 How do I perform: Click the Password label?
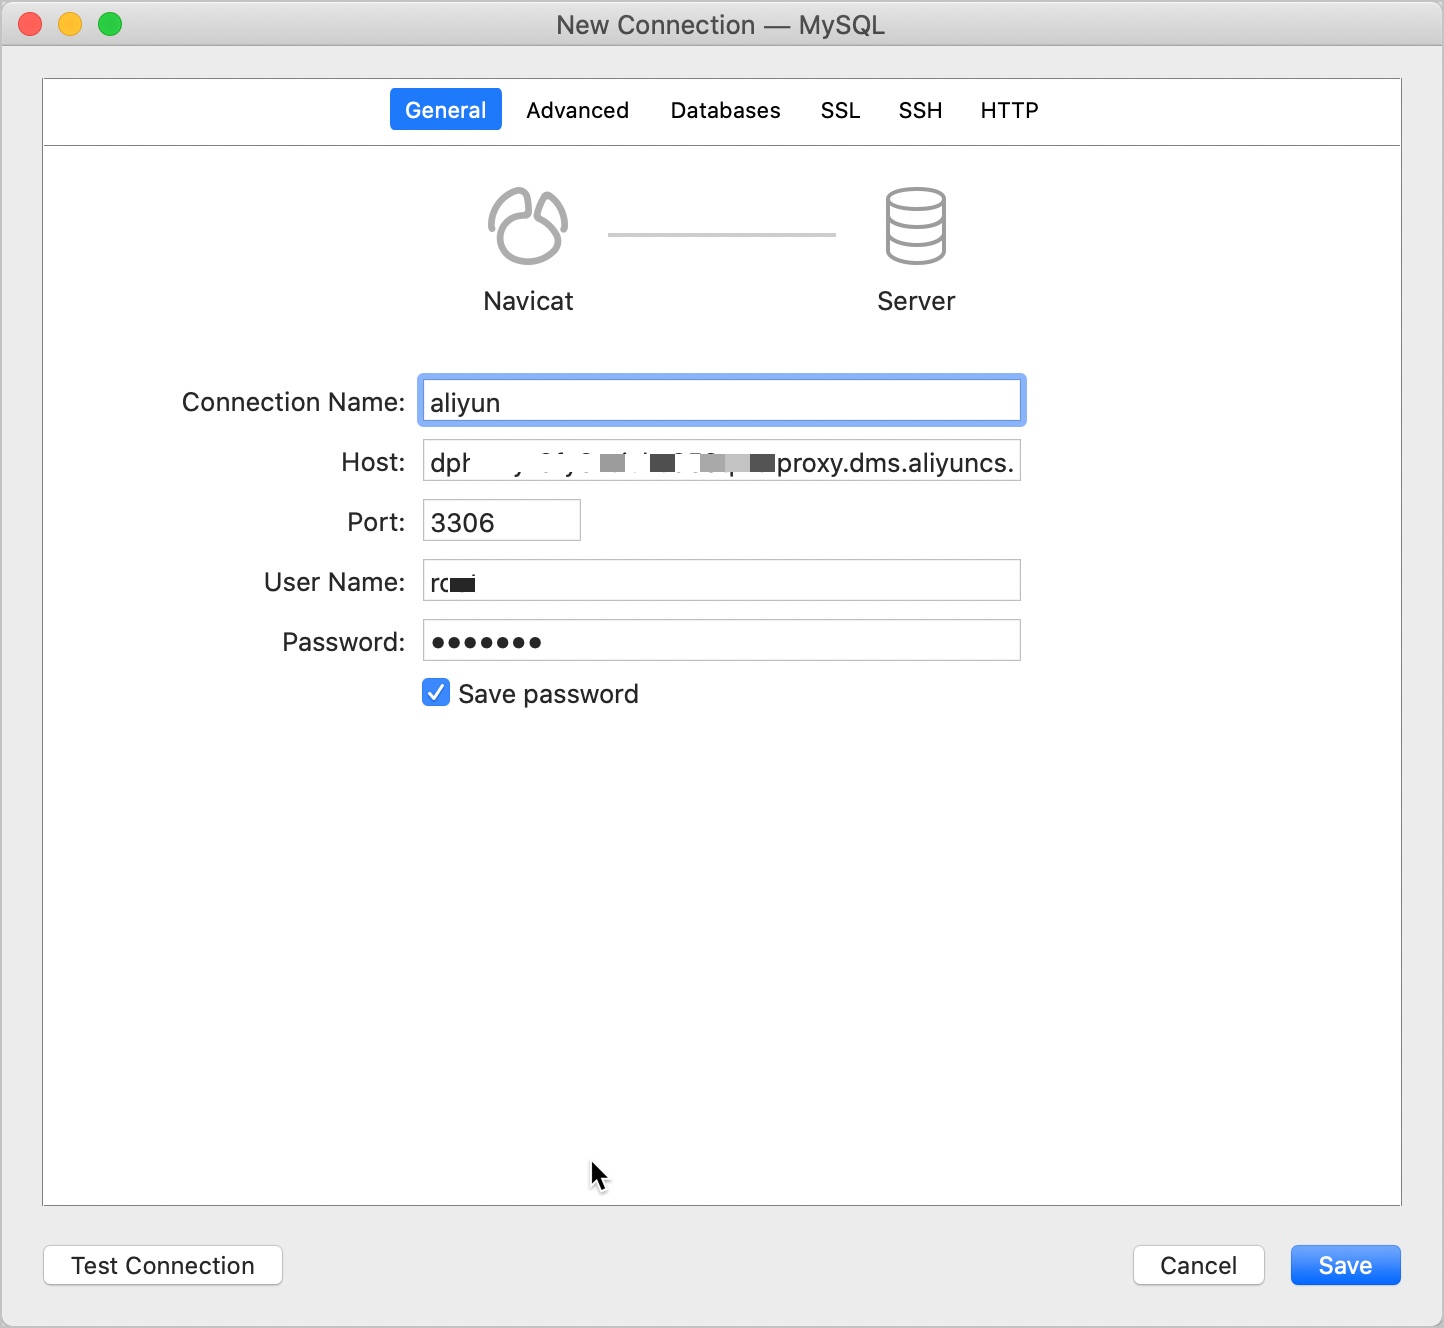[343, 642]
